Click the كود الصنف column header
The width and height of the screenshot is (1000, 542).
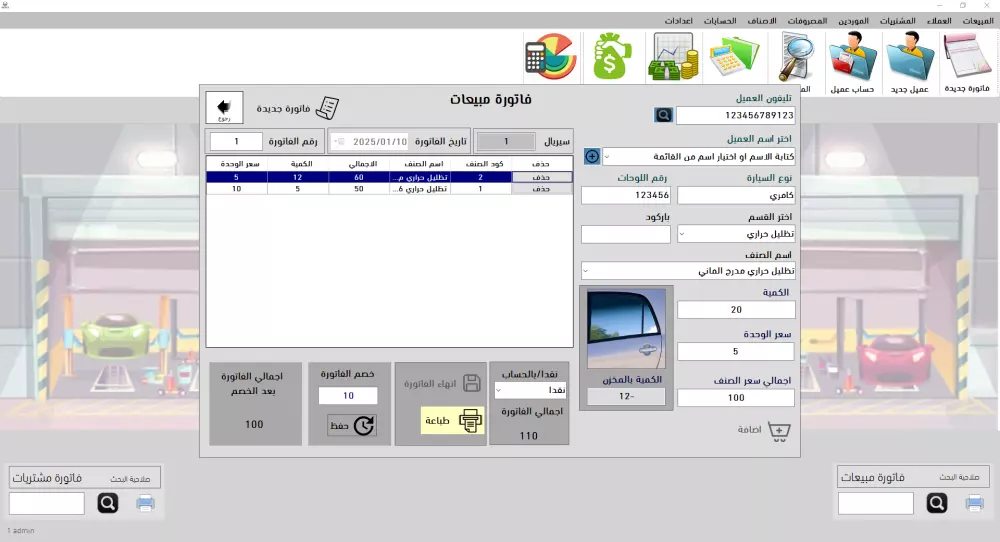point(482,164)
